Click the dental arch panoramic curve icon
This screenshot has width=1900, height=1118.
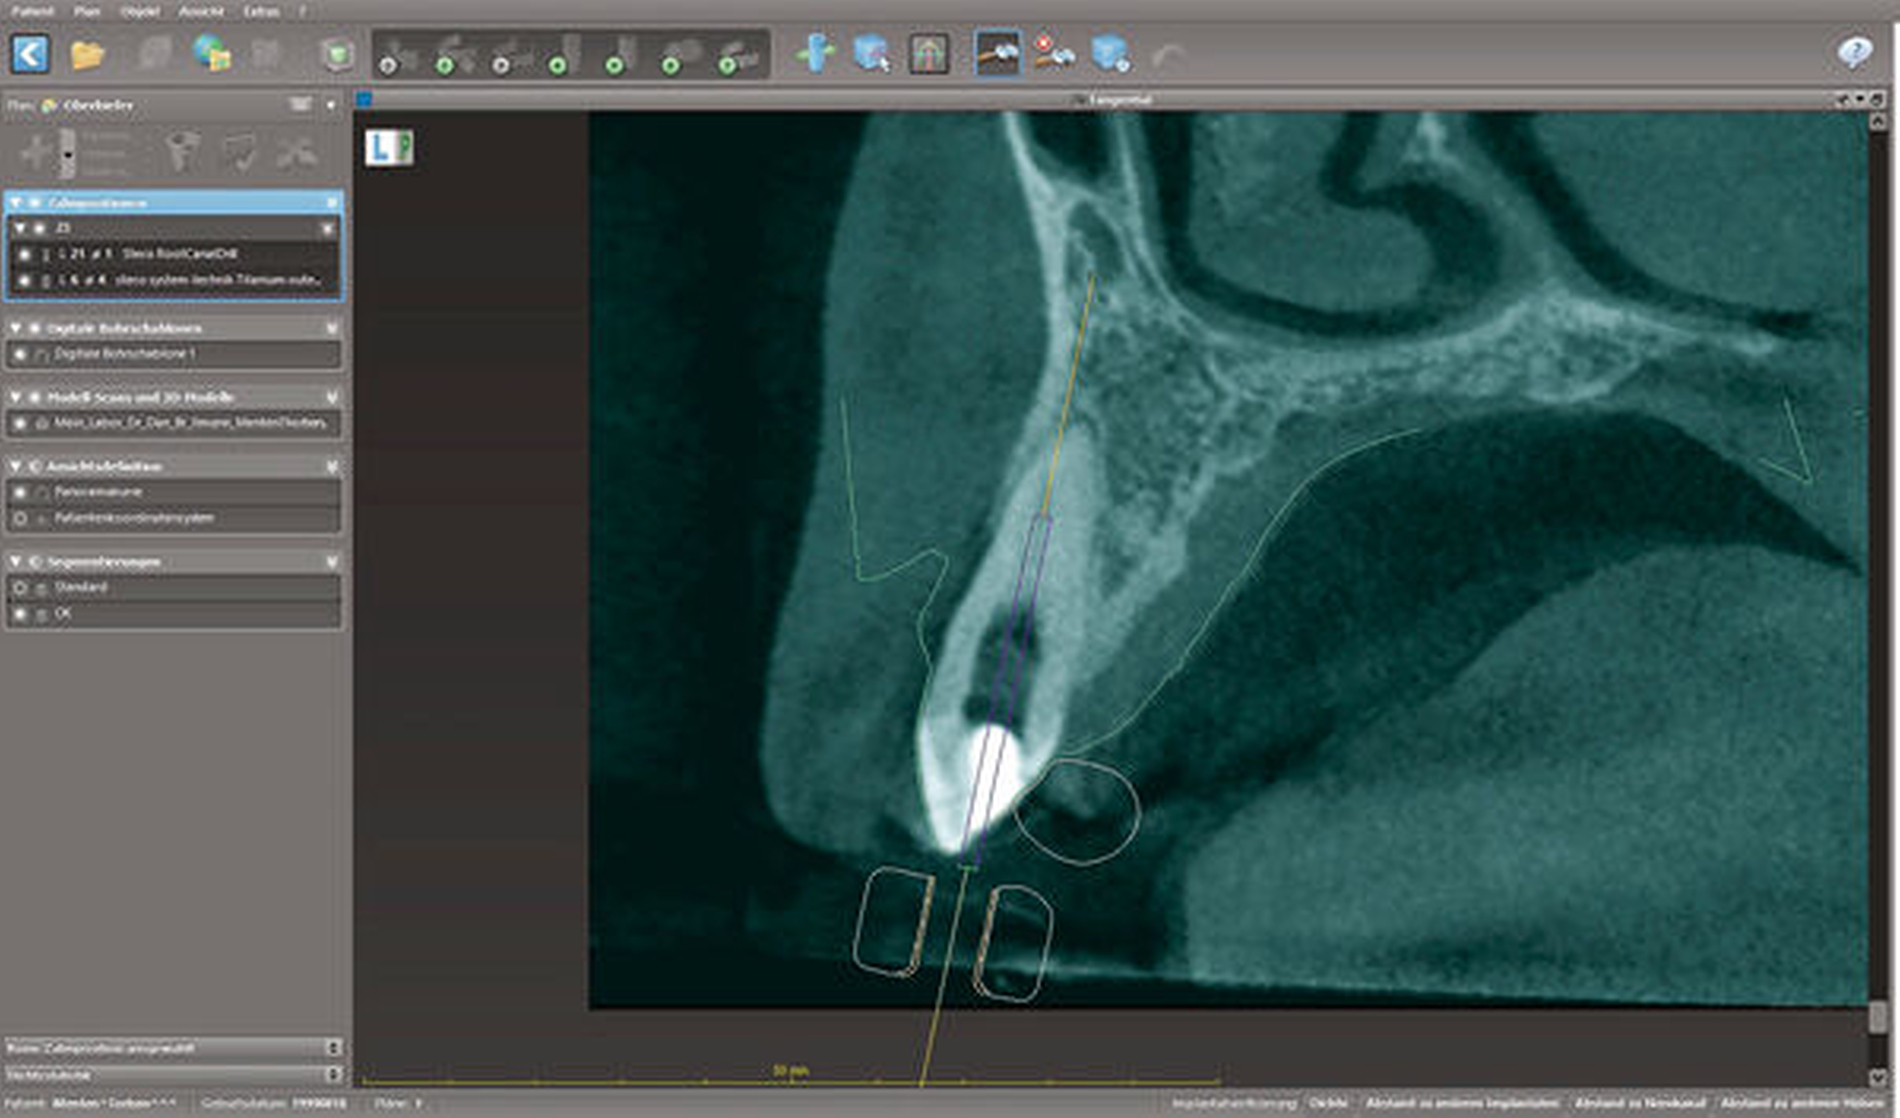point(928,53)
